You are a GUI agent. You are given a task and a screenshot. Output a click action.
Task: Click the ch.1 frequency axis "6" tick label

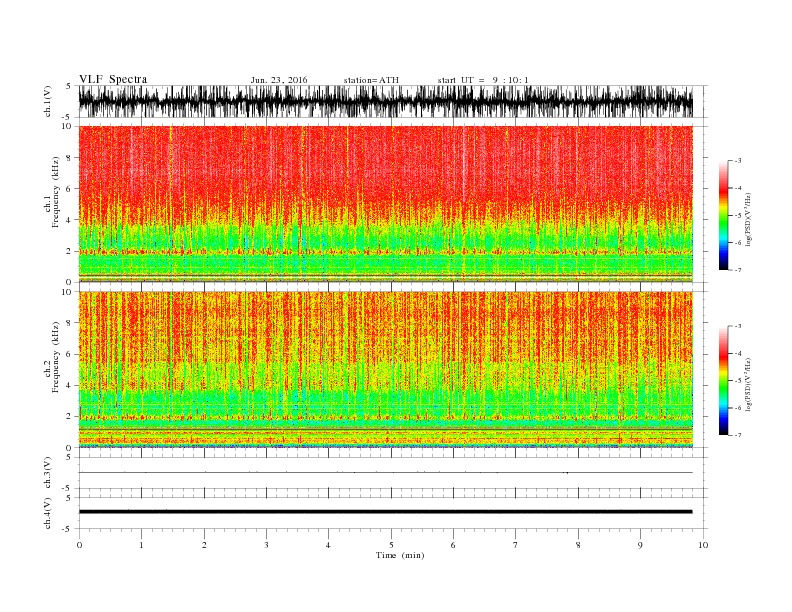point(69,189)
